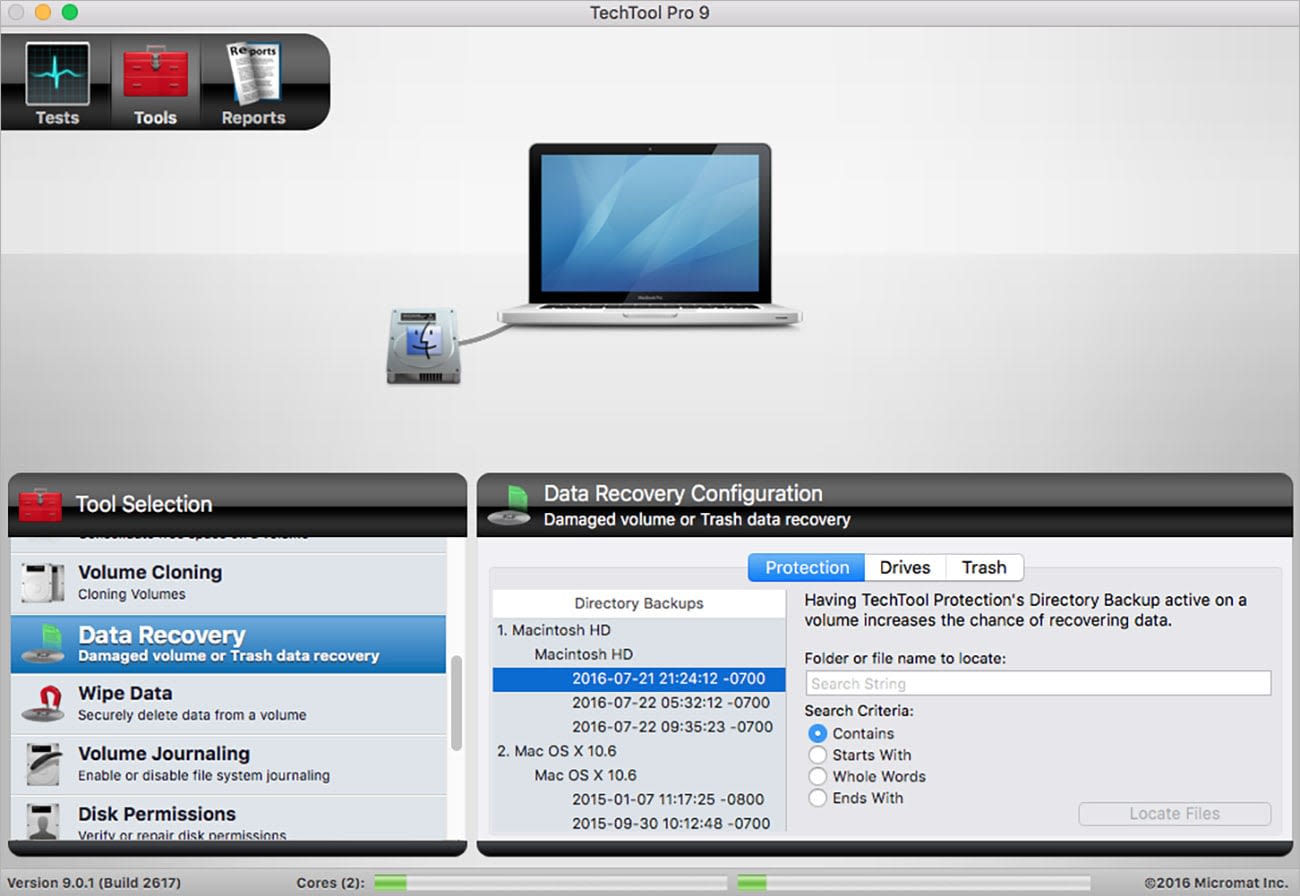Close the TechTool Pro 9 window

pyautogui.click(x=17, y=13)
